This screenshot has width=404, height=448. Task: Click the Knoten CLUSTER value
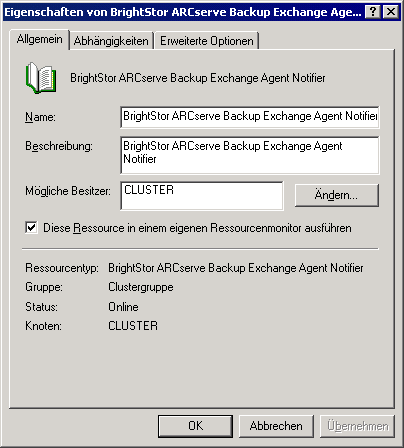(x=133, y=326)
